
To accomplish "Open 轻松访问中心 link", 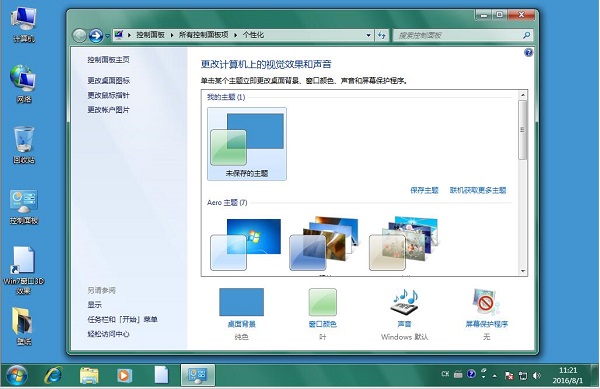I will pyautogui.click(x=108, y=334).
